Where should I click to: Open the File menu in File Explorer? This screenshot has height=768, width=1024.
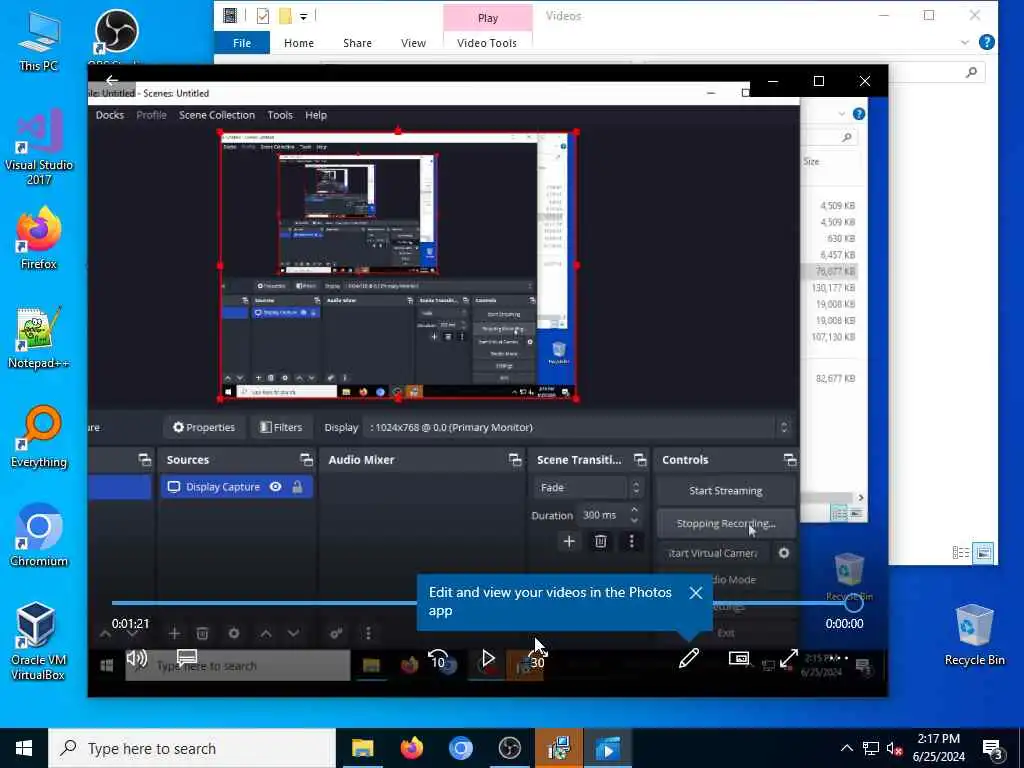(242, 43)
